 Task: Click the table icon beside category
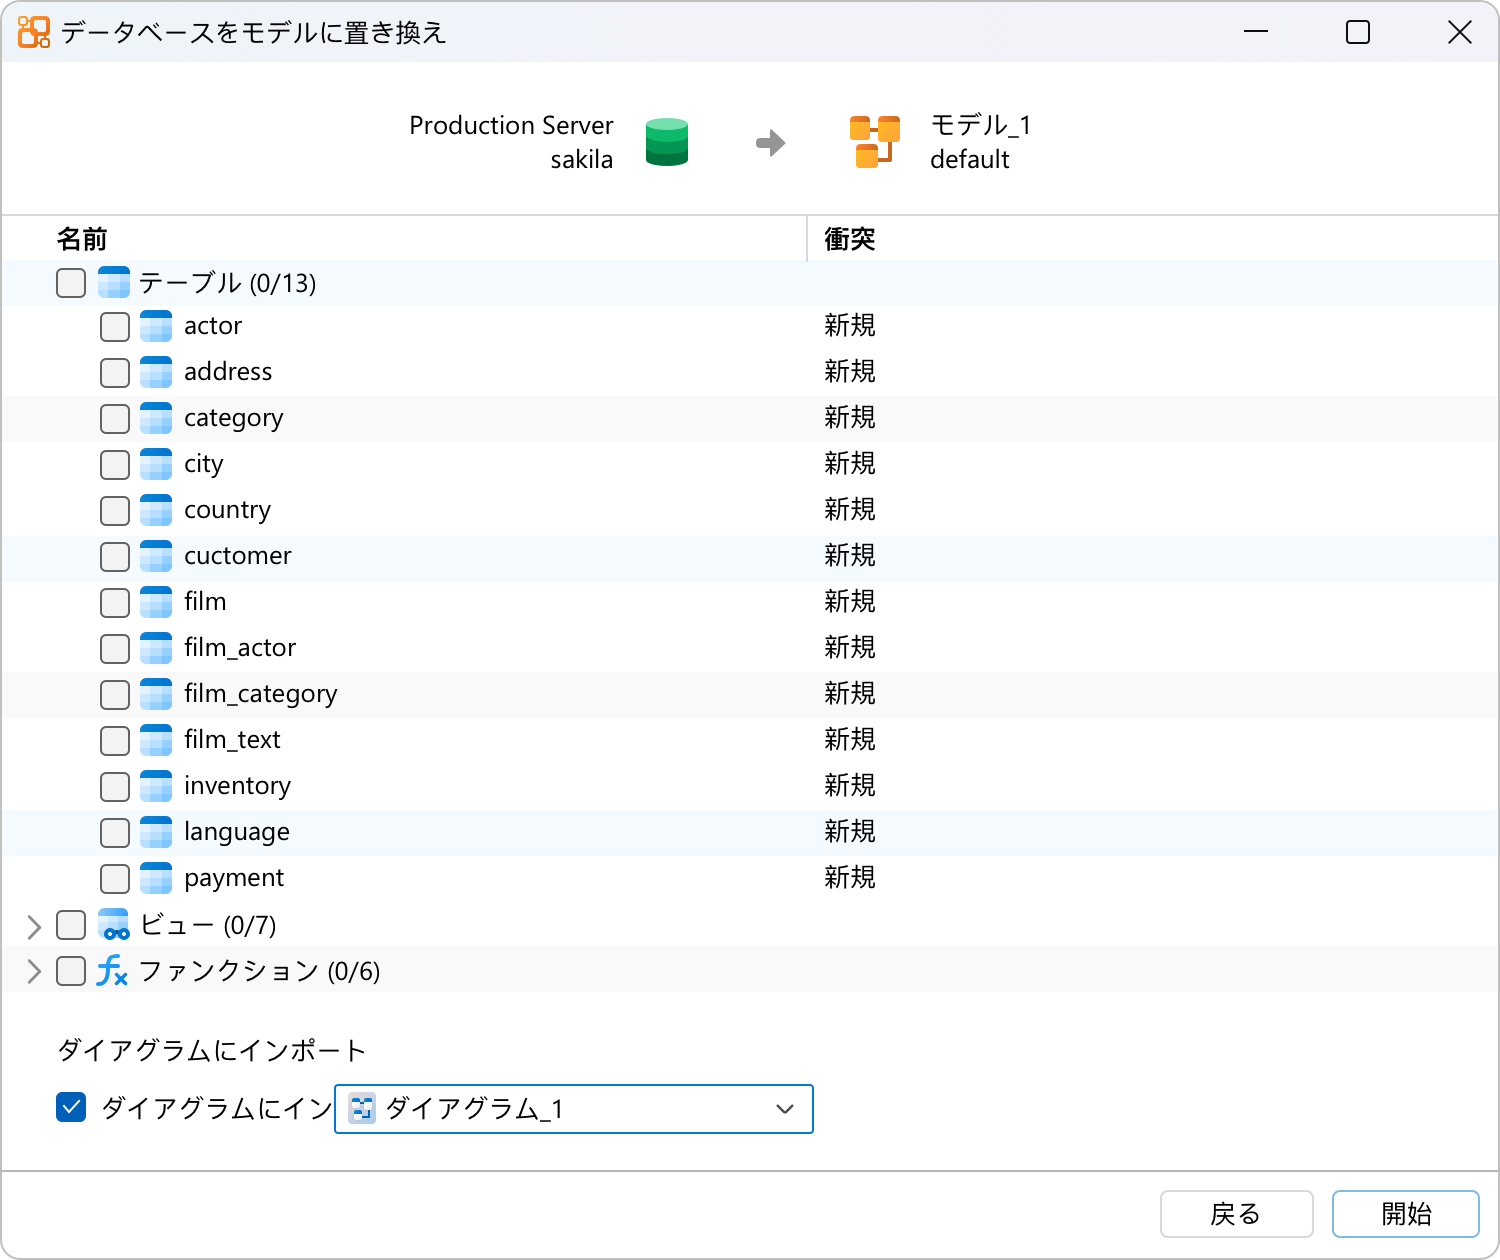pyautogui.click(x=156, y=418)
